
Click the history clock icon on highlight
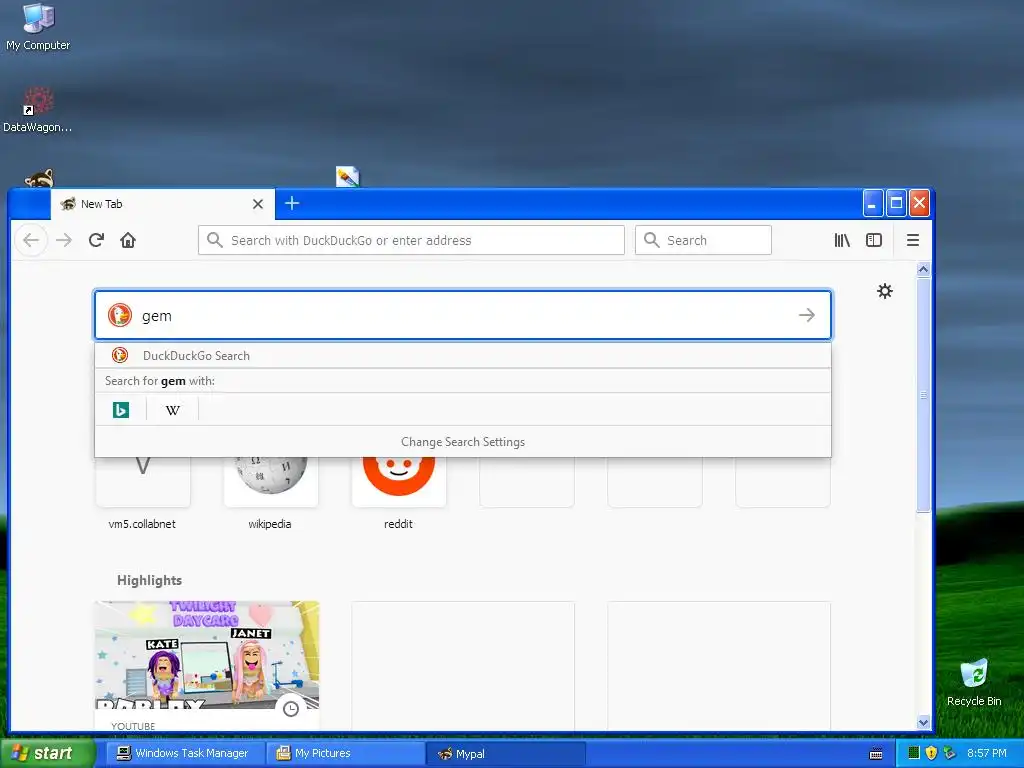point(291,709)
